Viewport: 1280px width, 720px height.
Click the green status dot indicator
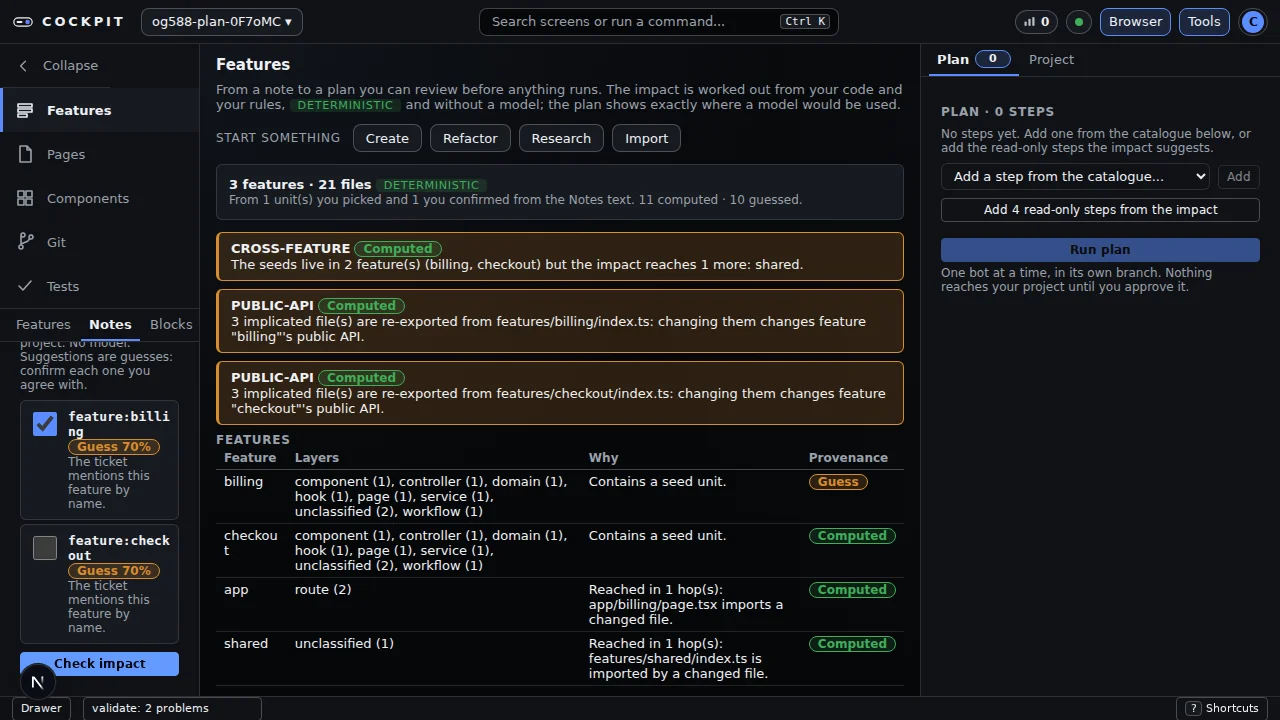click(1079, 21)
